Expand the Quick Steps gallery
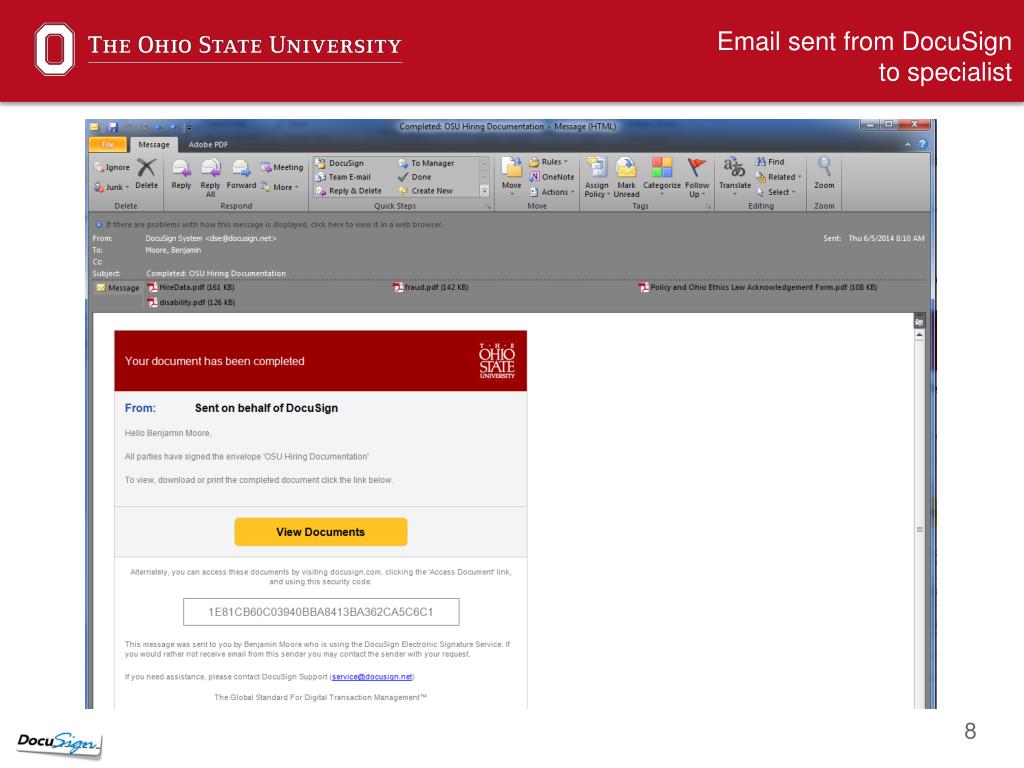 [485, 191]
